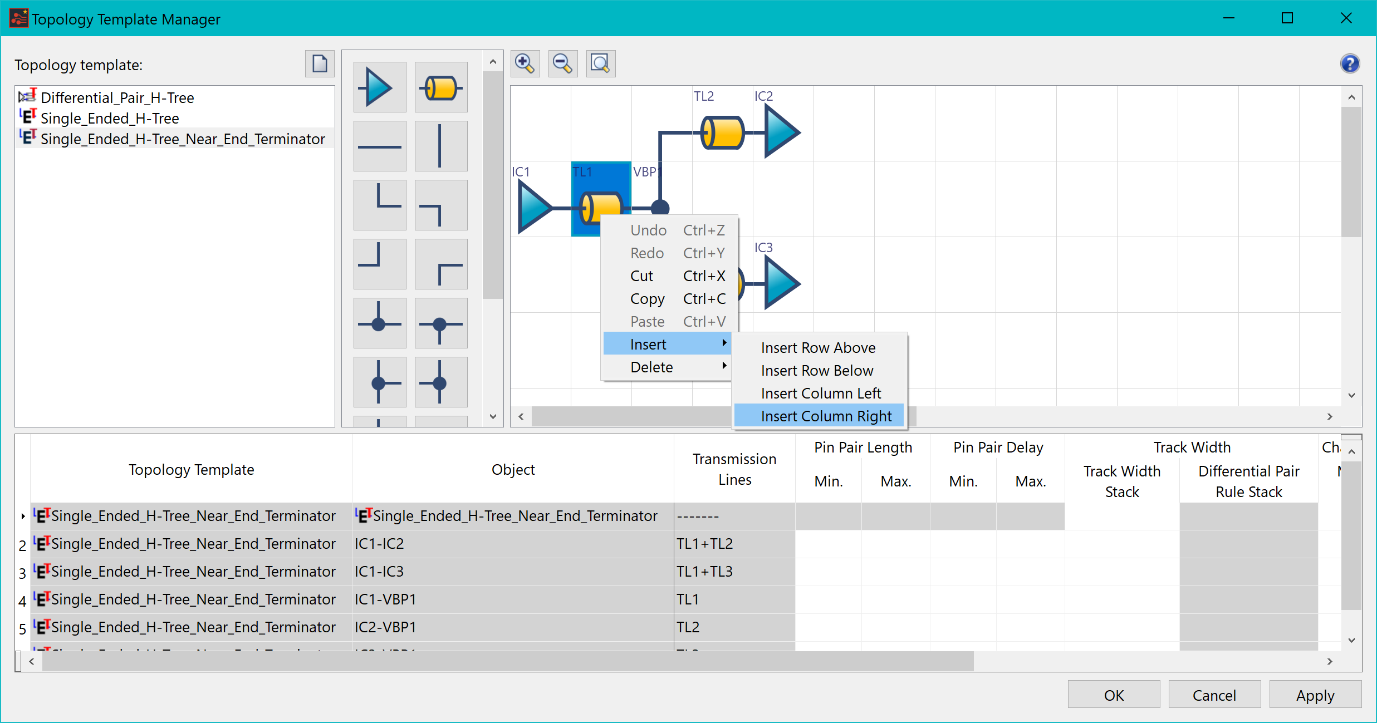The height and width of the screenshot is (723, 1377).
Task: Zoom in on the topology canvas
Action: click(525, 64)
